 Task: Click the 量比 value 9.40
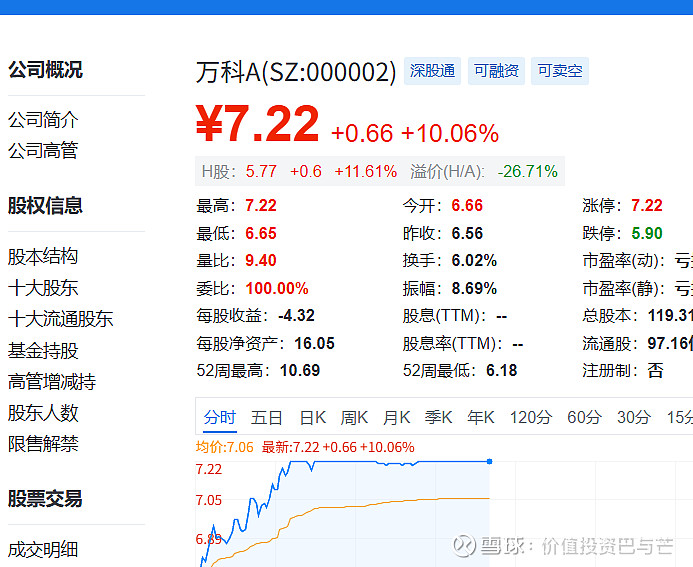click(x=261, y=261)
